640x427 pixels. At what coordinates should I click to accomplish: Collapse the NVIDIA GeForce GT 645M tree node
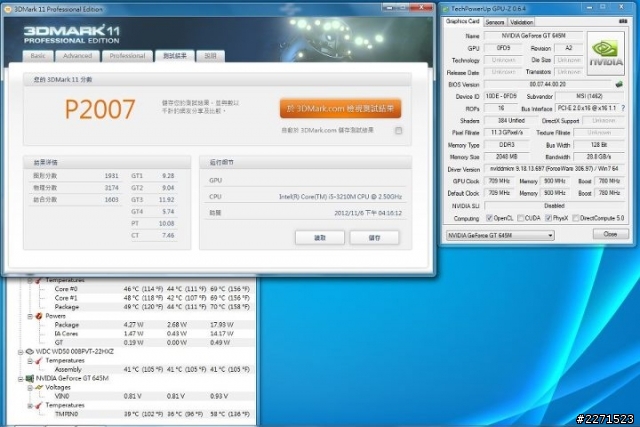click(x=20, y=379)
